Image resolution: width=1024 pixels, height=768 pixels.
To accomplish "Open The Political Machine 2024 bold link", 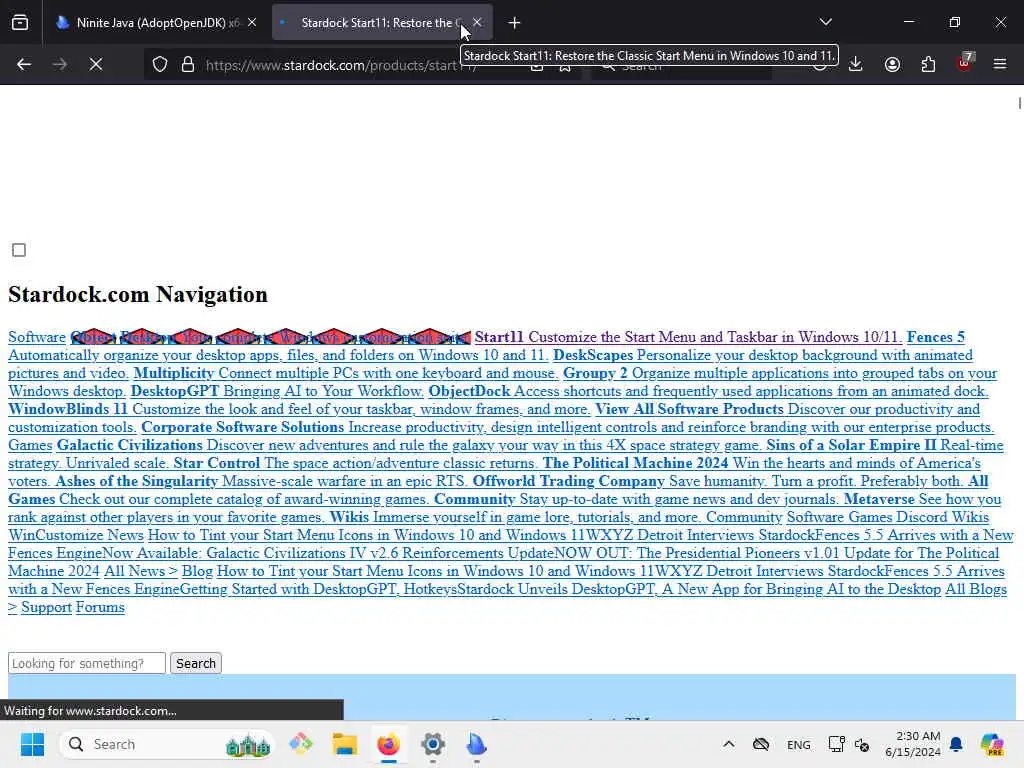I will (635, 463).
